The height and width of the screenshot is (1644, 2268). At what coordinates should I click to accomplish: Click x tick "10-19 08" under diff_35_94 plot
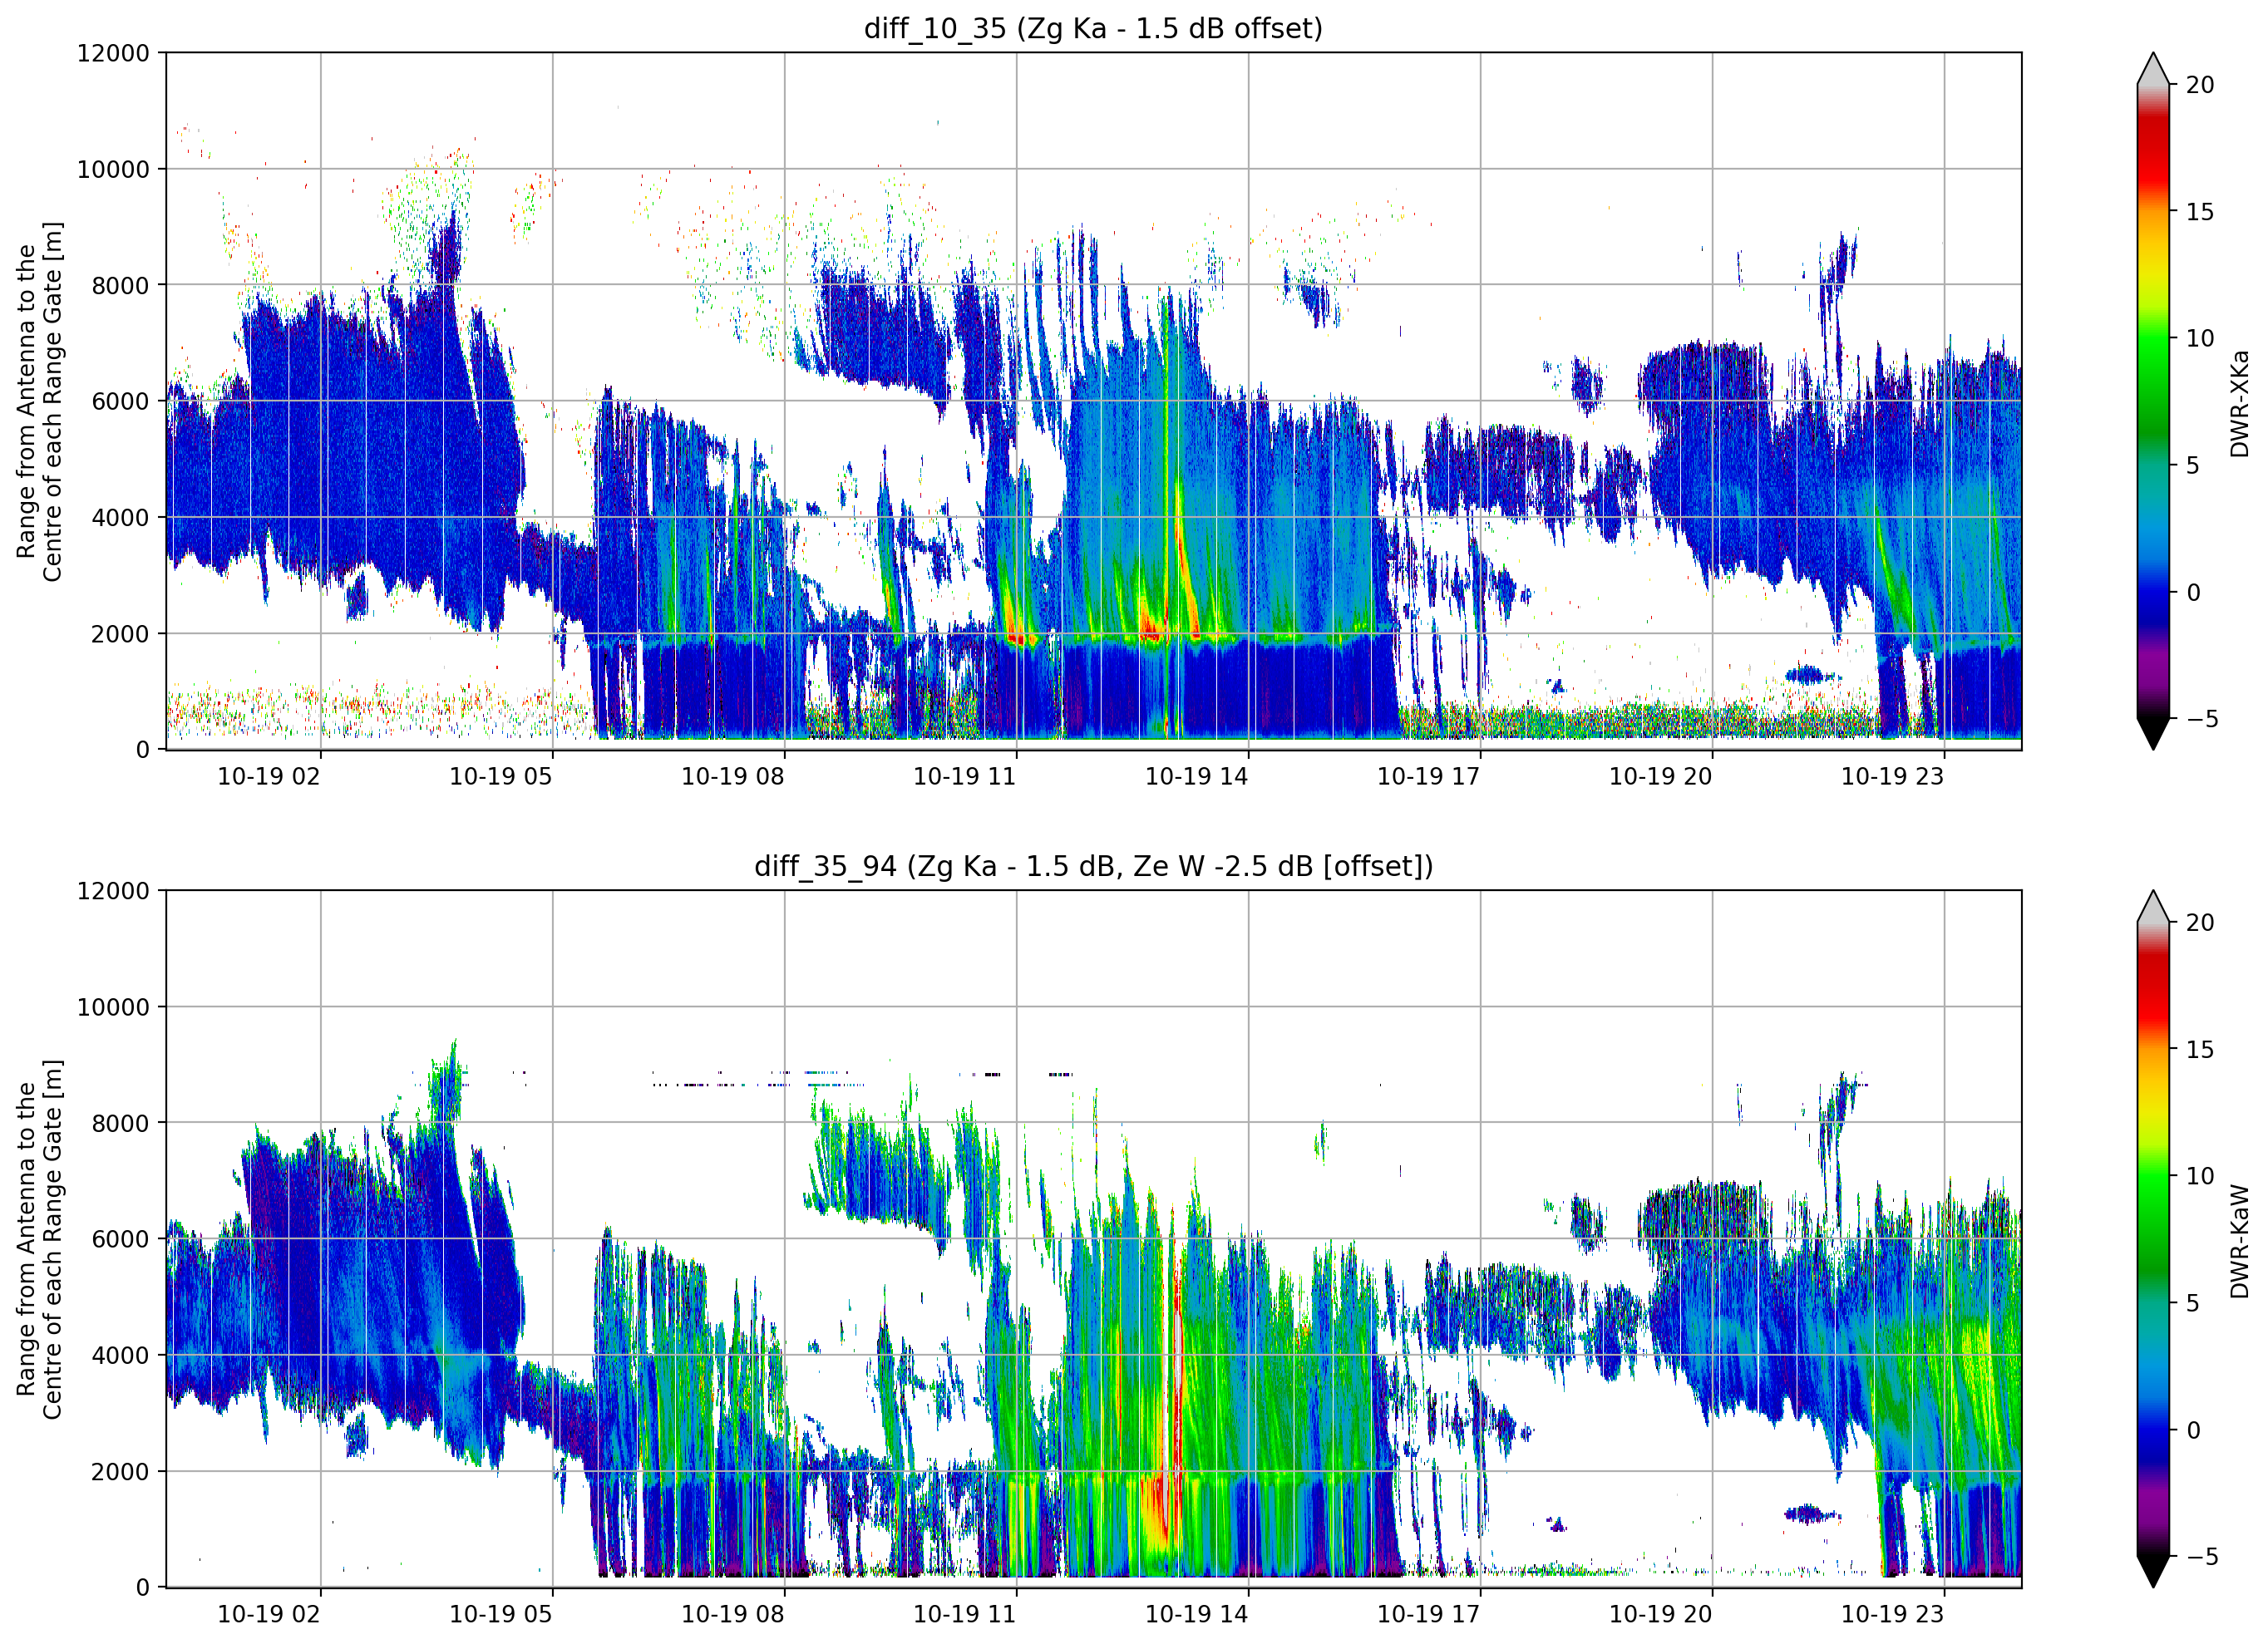pyautogui.click(x=733, y=1614)
